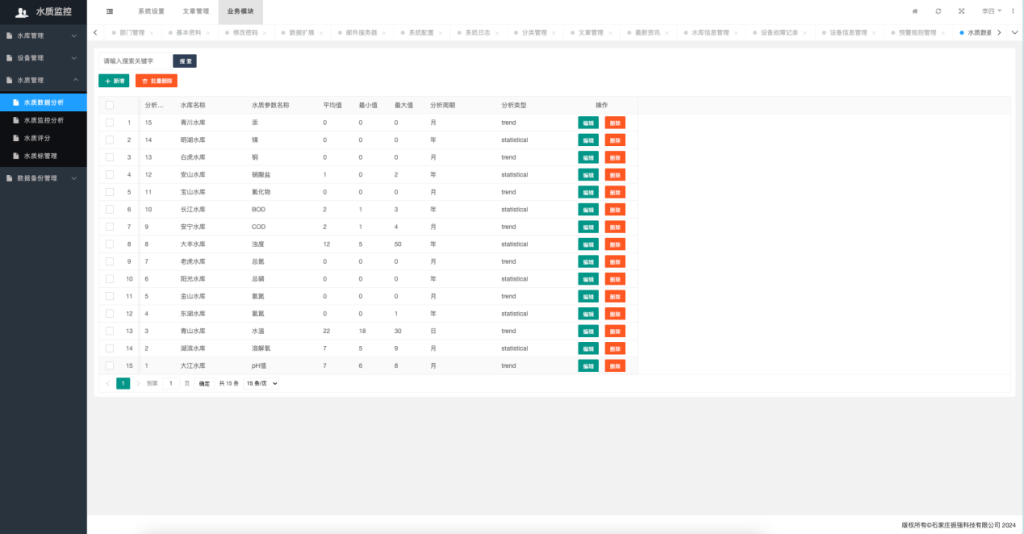Focus the search keyword input field
The width and height of the screenshot is (1024, 534).
click(134, 61)
